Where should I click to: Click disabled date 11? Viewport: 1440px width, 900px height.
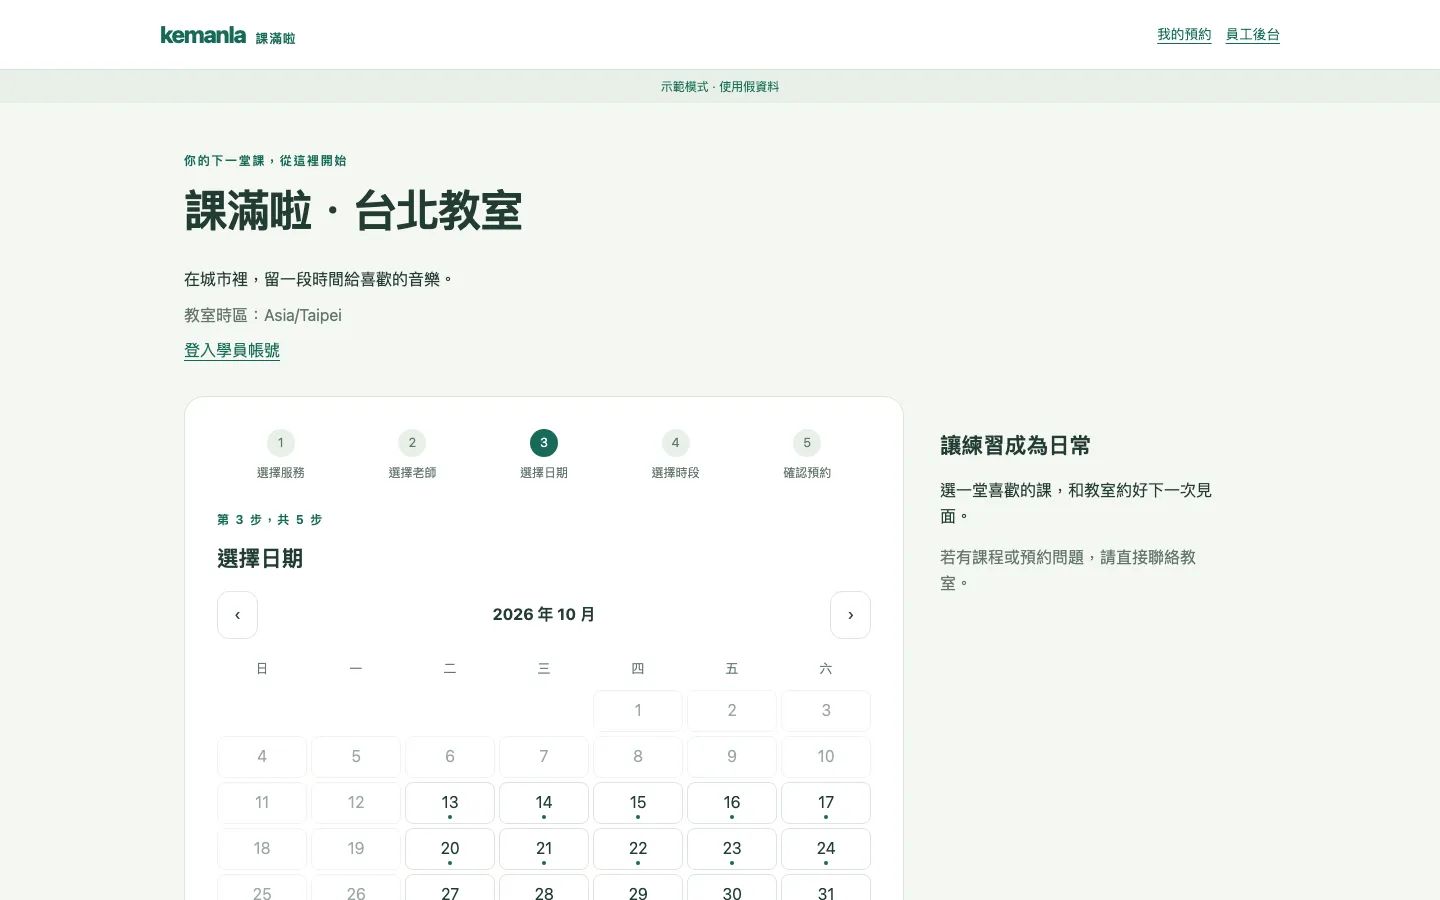click(262, 803)
